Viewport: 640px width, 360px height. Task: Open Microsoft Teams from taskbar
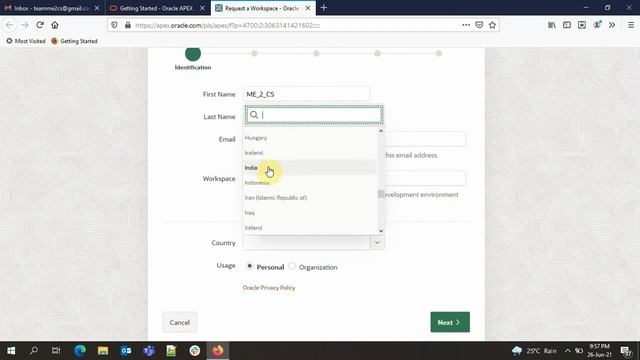149,351
